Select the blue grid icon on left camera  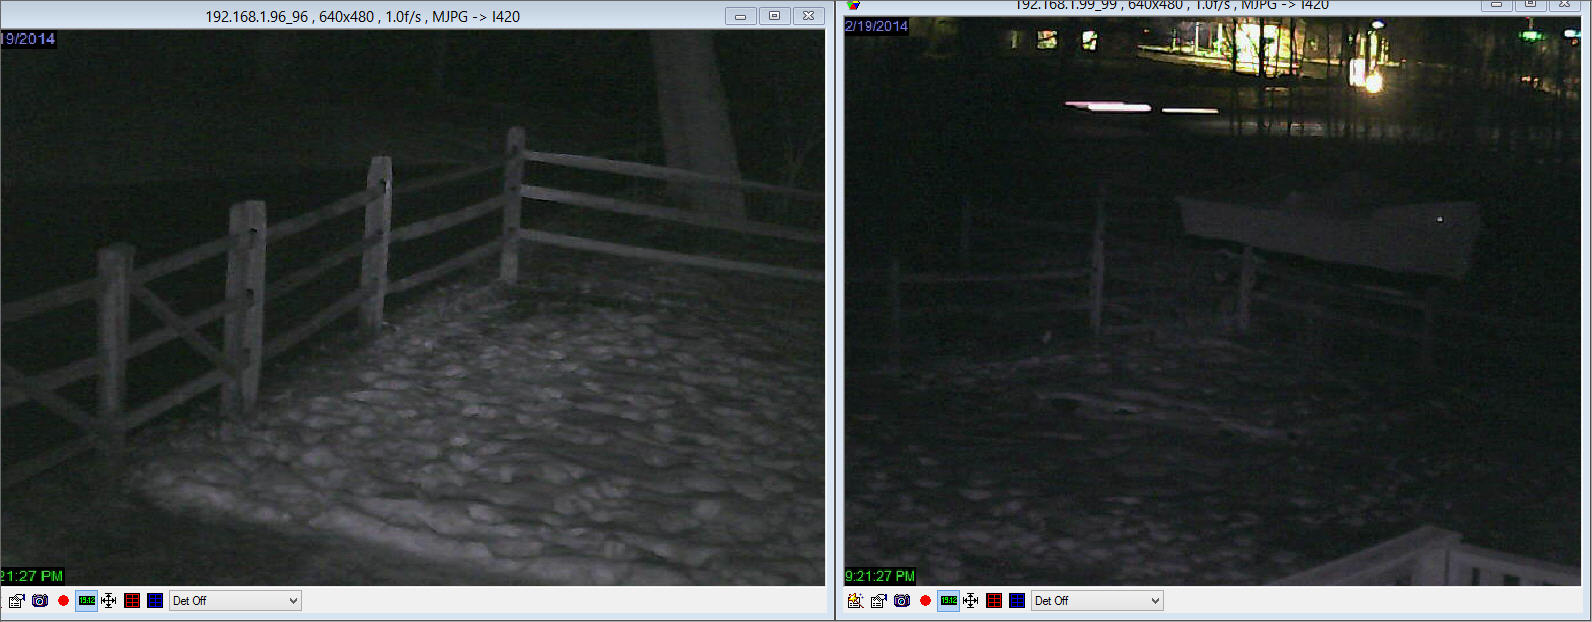155,601
